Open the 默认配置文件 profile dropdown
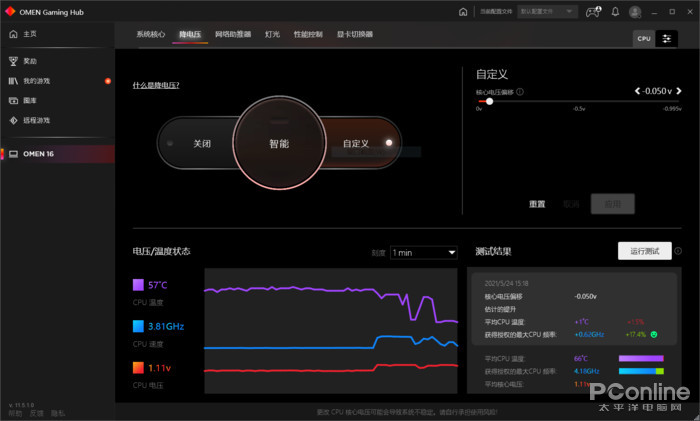The width and height of the screenshot is (700, 421). pos(548,12)
